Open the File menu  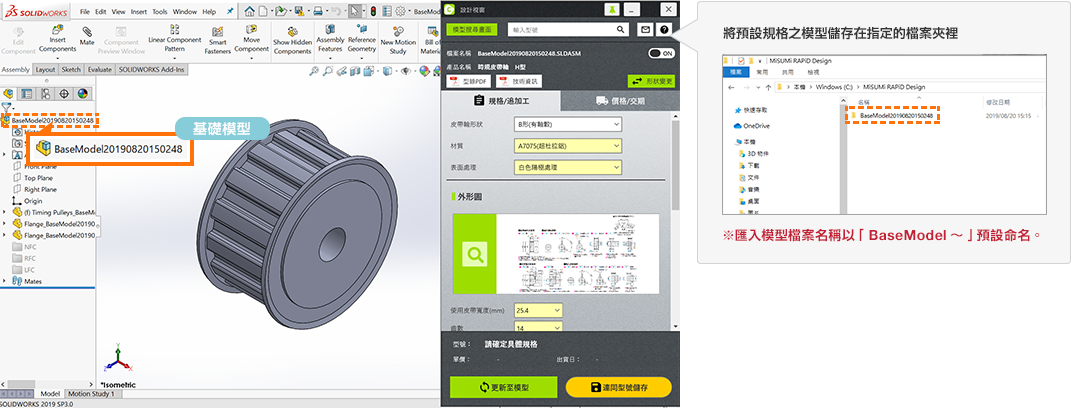(x=85, y=12)
